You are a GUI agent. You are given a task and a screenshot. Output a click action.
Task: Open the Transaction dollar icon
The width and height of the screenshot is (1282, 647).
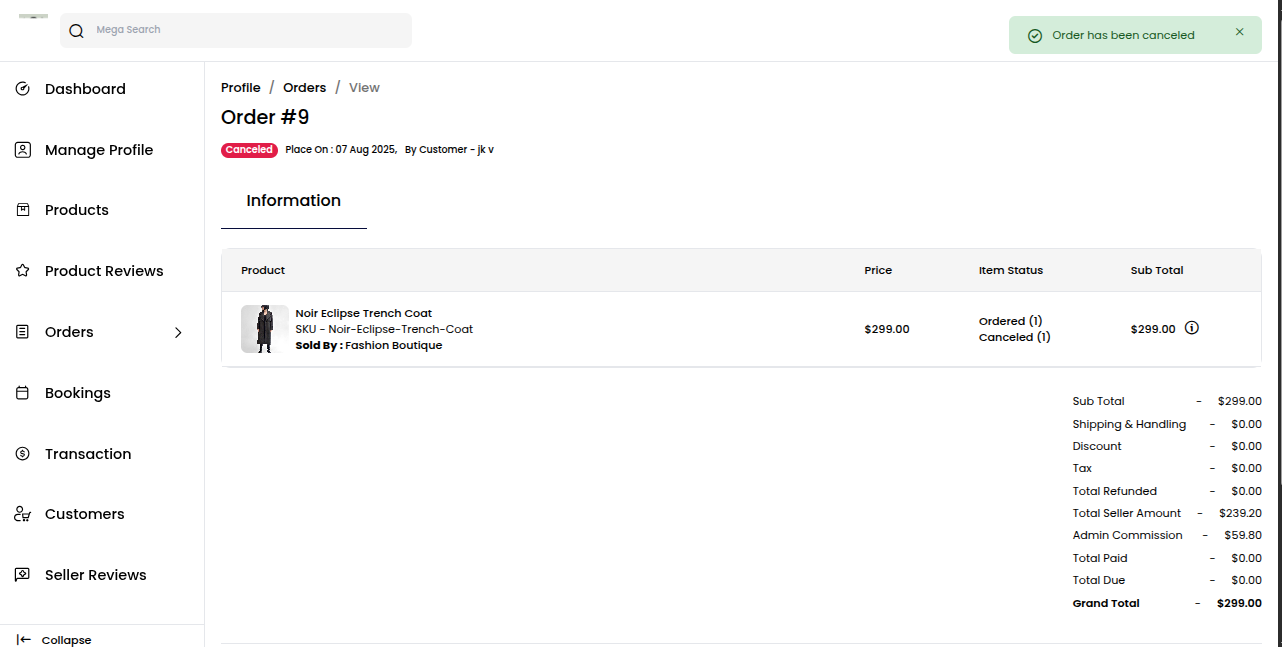[x=22, y=453]
